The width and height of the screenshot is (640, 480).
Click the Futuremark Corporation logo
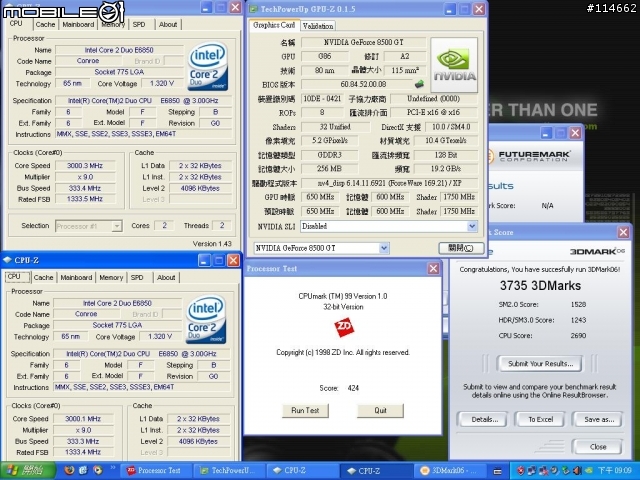[529, 156]
